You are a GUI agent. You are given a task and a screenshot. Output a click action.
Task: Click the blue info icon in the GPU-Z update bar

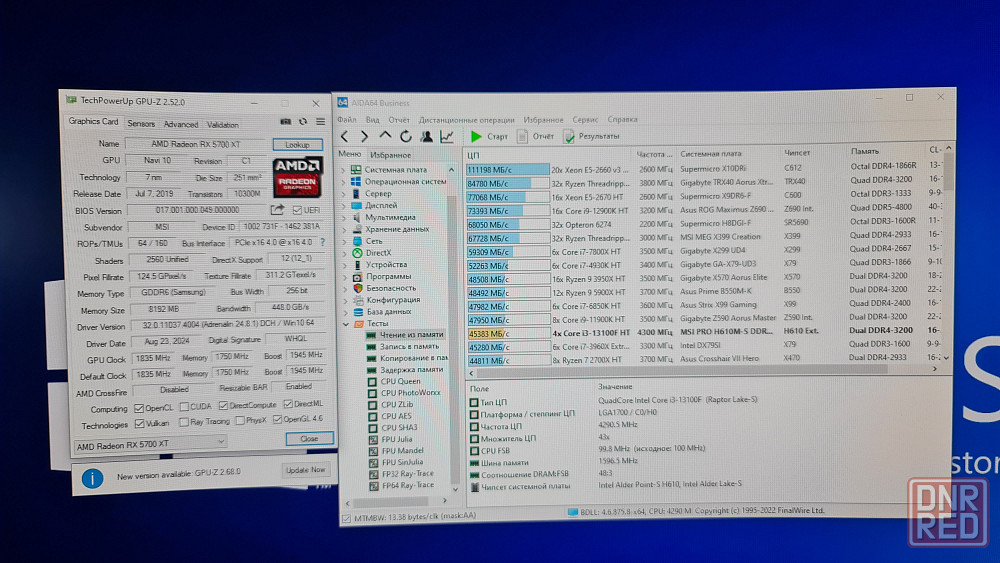click(92, 478)
